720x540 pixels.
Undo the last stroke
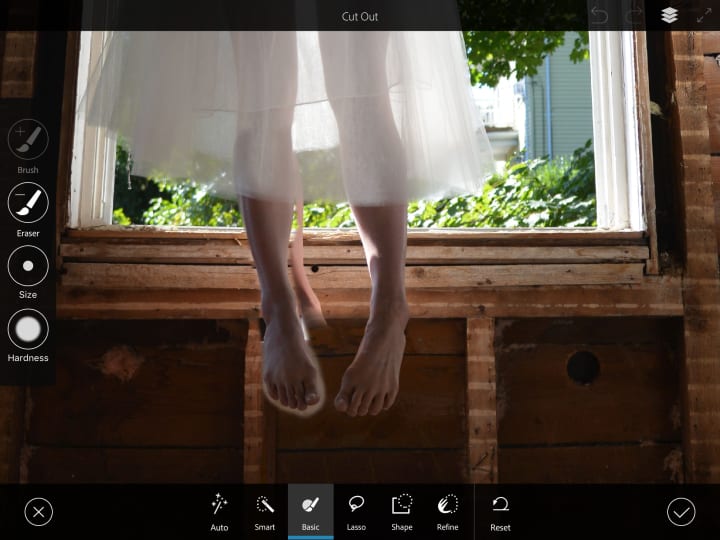[599, 16]
